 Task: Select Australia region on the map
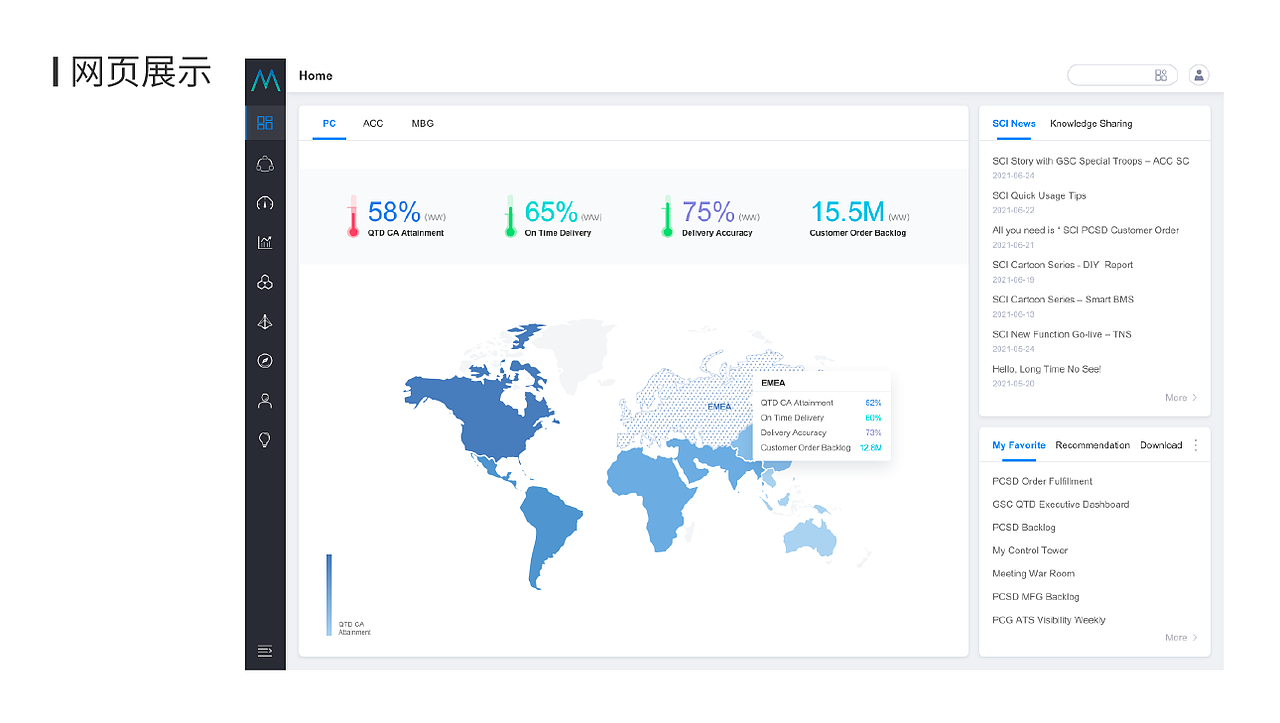[808, 537]
